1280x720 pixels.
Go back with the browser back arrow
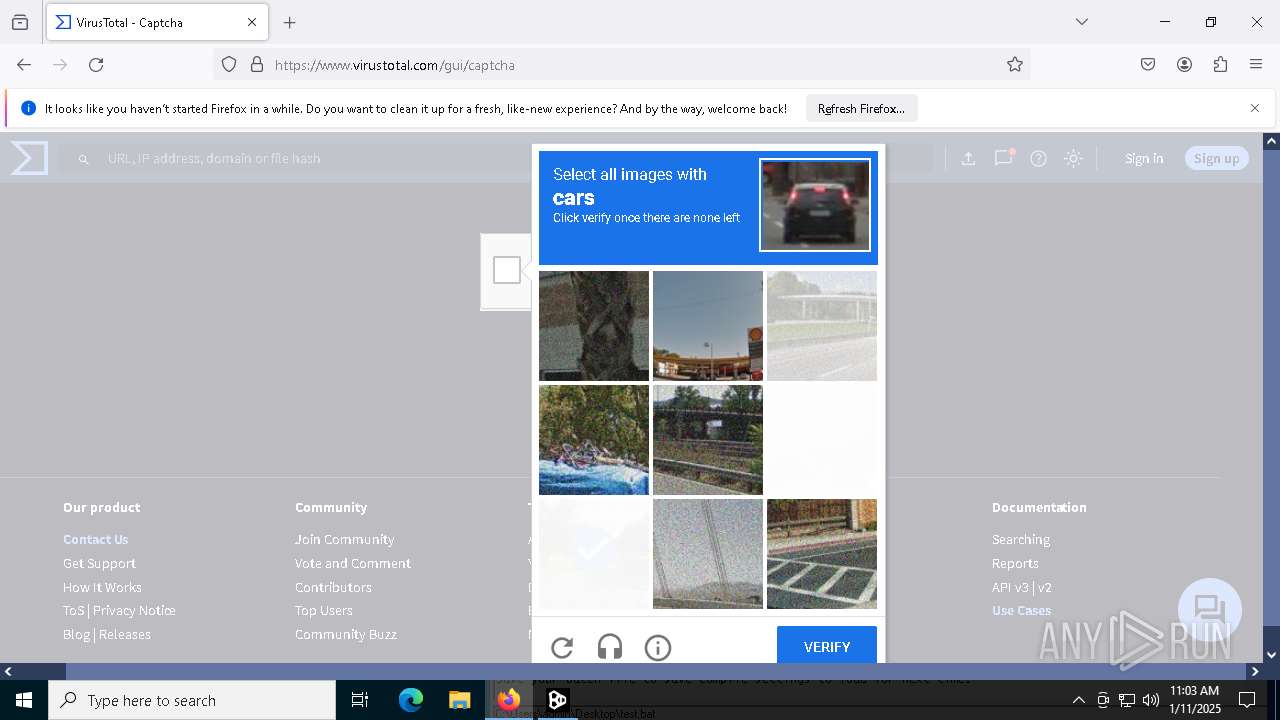point(24,65)
